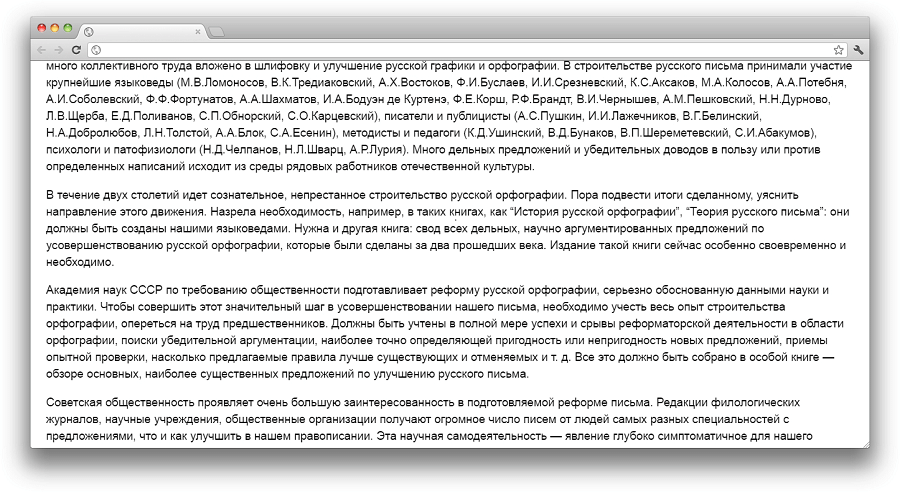Click the name "С.И.Абакумов"
The width and height of the screenshot is (900, 492).
773,133
